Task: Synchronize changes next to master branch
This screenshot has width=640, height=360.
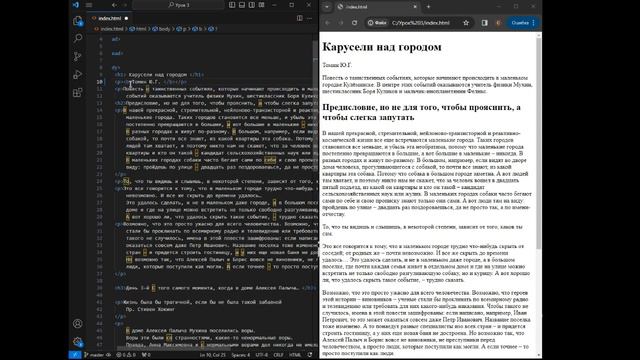Action: click(x=109, y=355)
